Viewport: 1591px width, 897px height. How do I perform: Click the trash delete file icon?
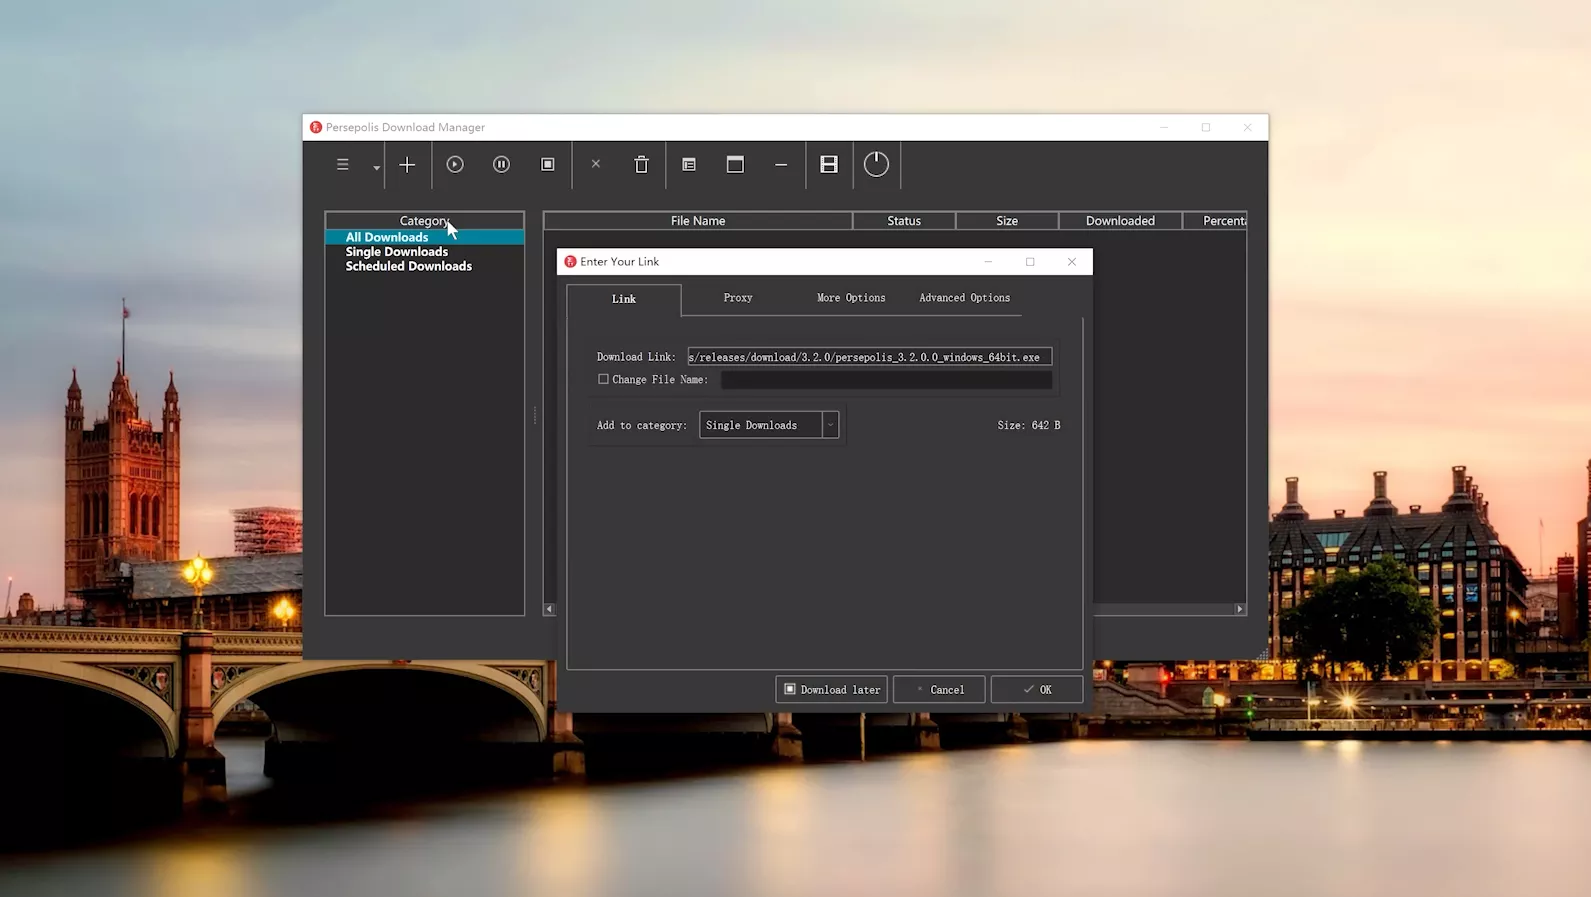click(641, 165)
